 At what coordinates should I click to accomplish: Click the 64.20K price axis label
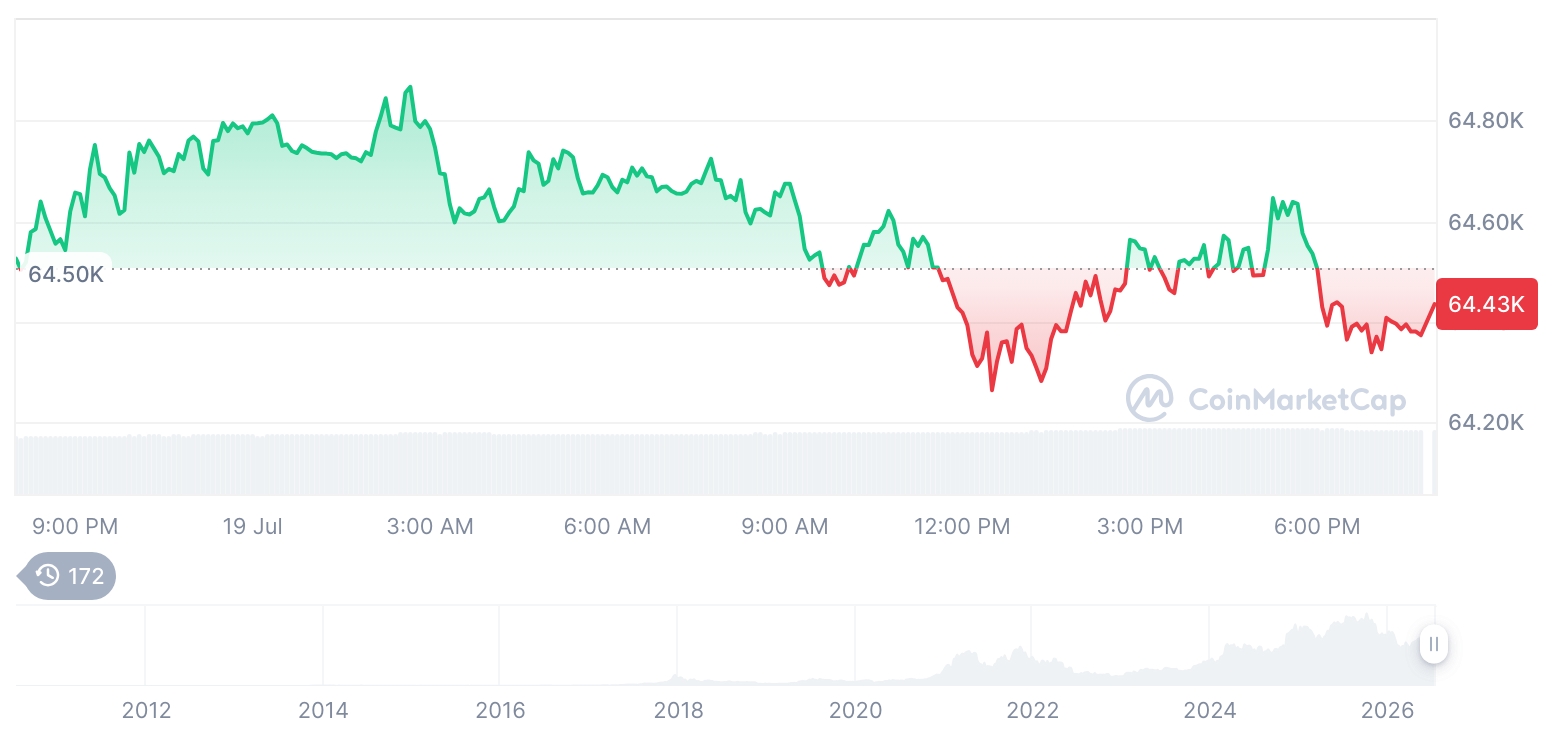coord(1486,423)
